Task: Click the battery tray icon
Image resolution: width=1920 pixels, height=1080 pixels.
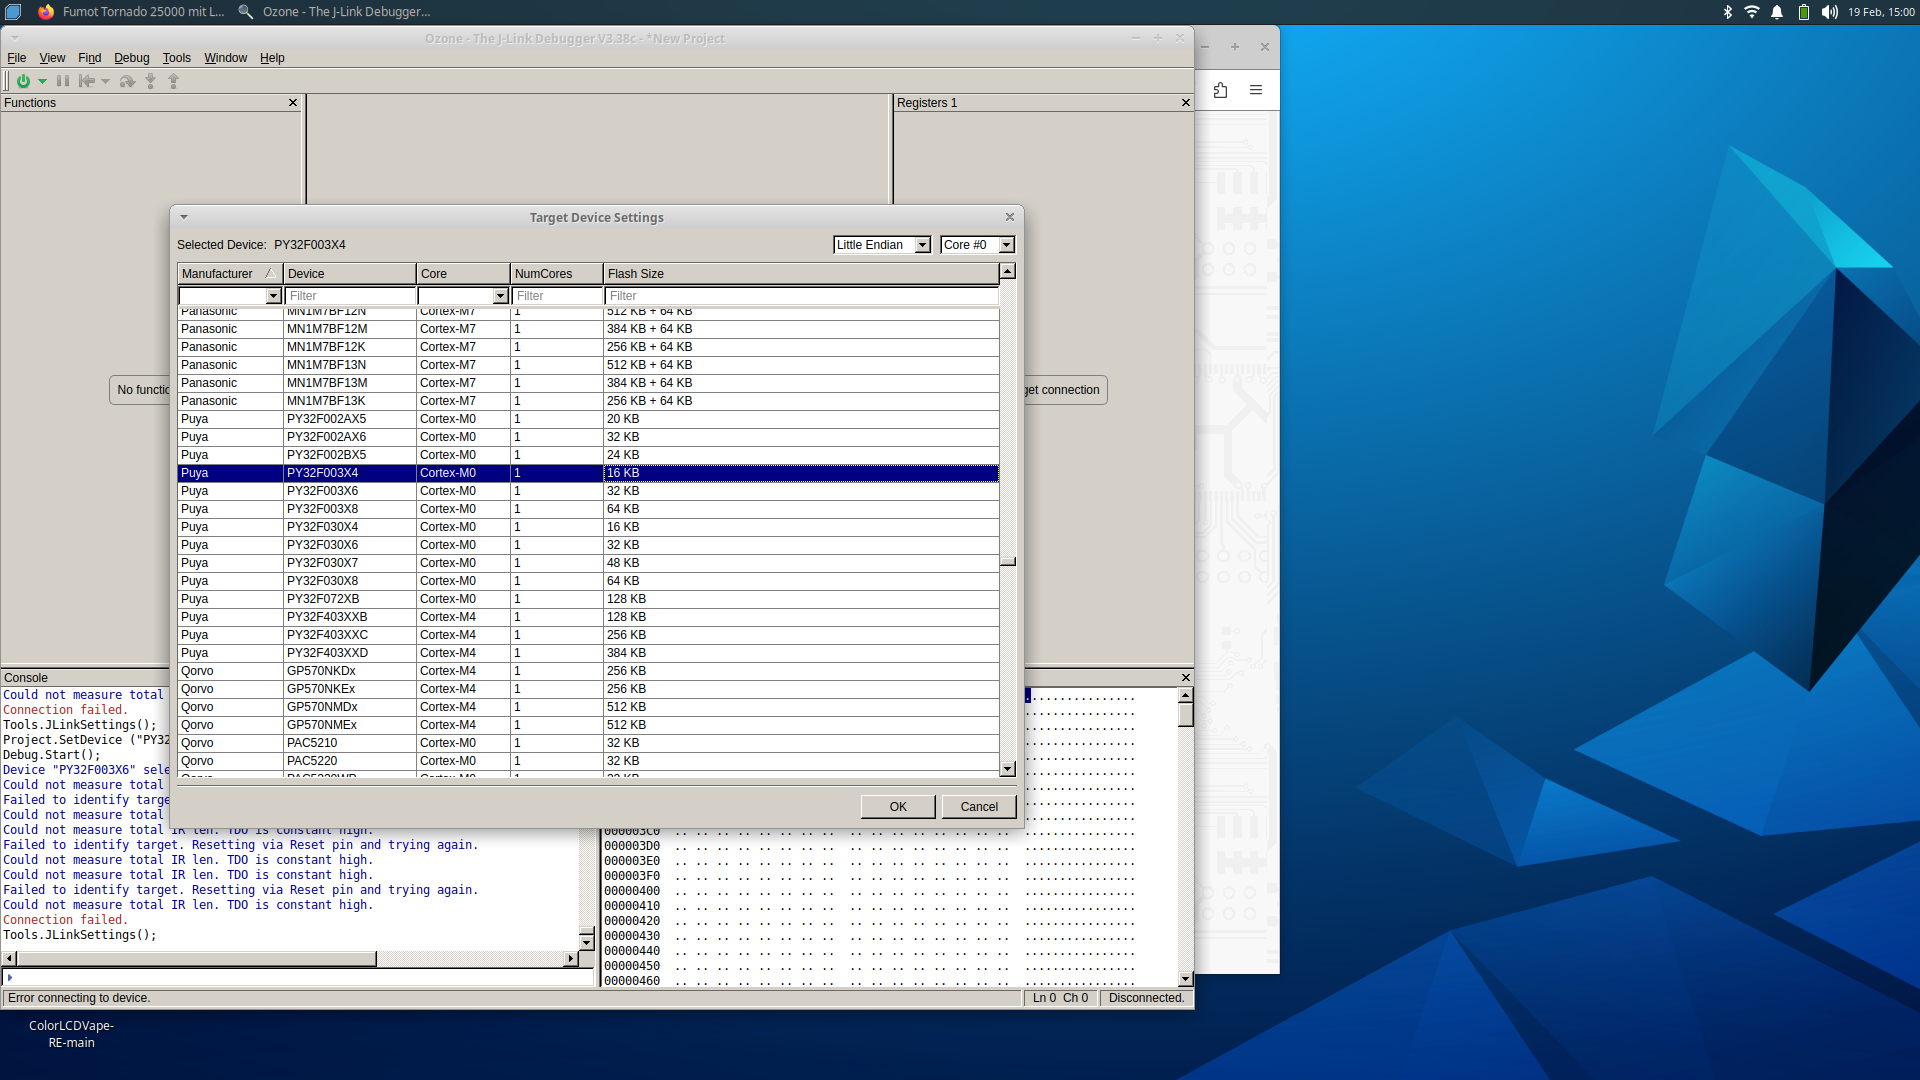Action: click(1803, 12)
